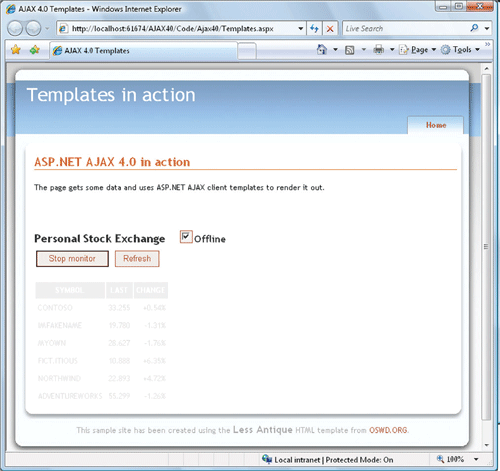500x471 pixels.
Task: Click the scrollbar up arrow
Action: (487, 69)
